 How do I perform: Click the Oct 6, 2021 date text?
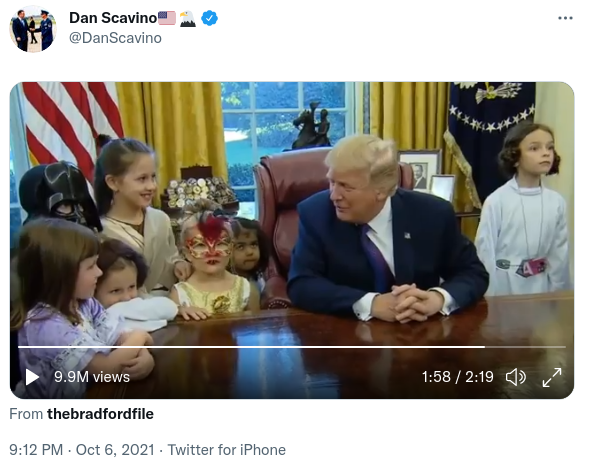point(115,450)
